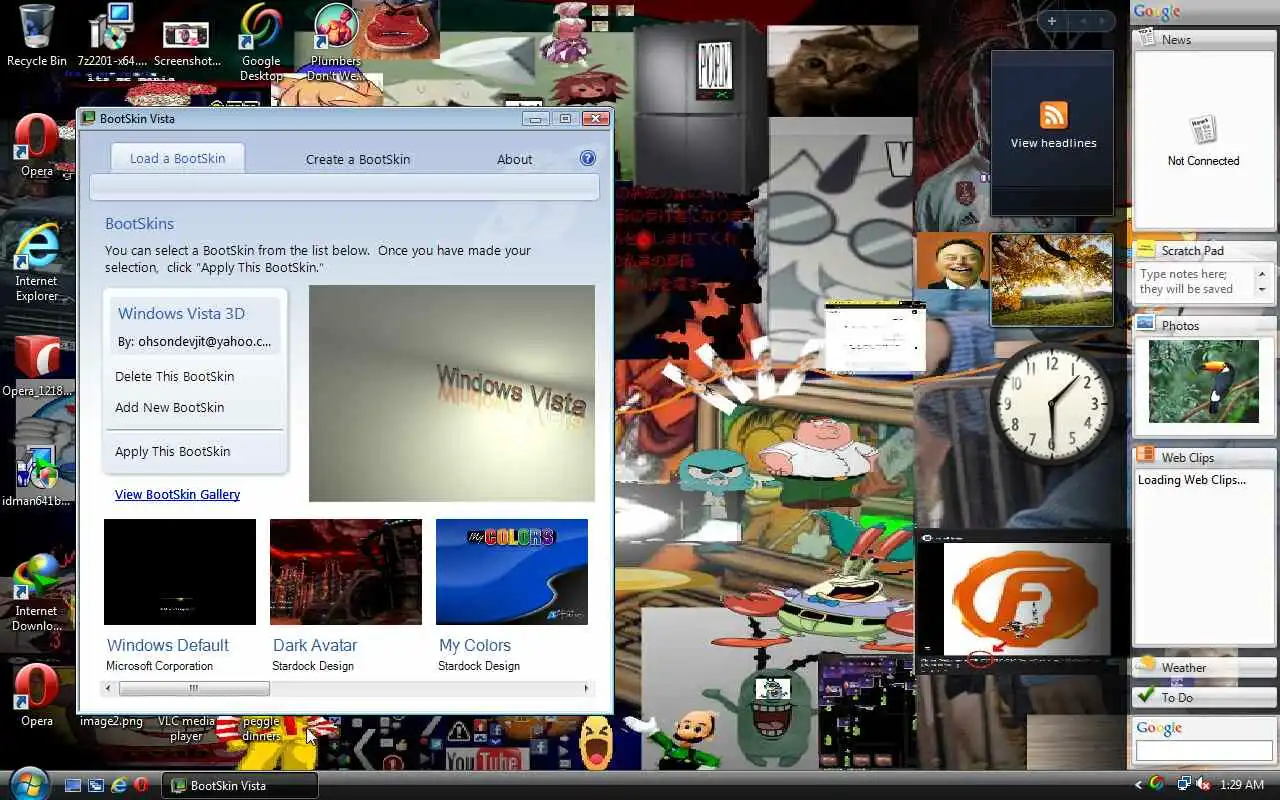The width and height of the screenshot is (1280, 800).
Task: Select the My Colors bootskin thumbnail
Action: 512,572
